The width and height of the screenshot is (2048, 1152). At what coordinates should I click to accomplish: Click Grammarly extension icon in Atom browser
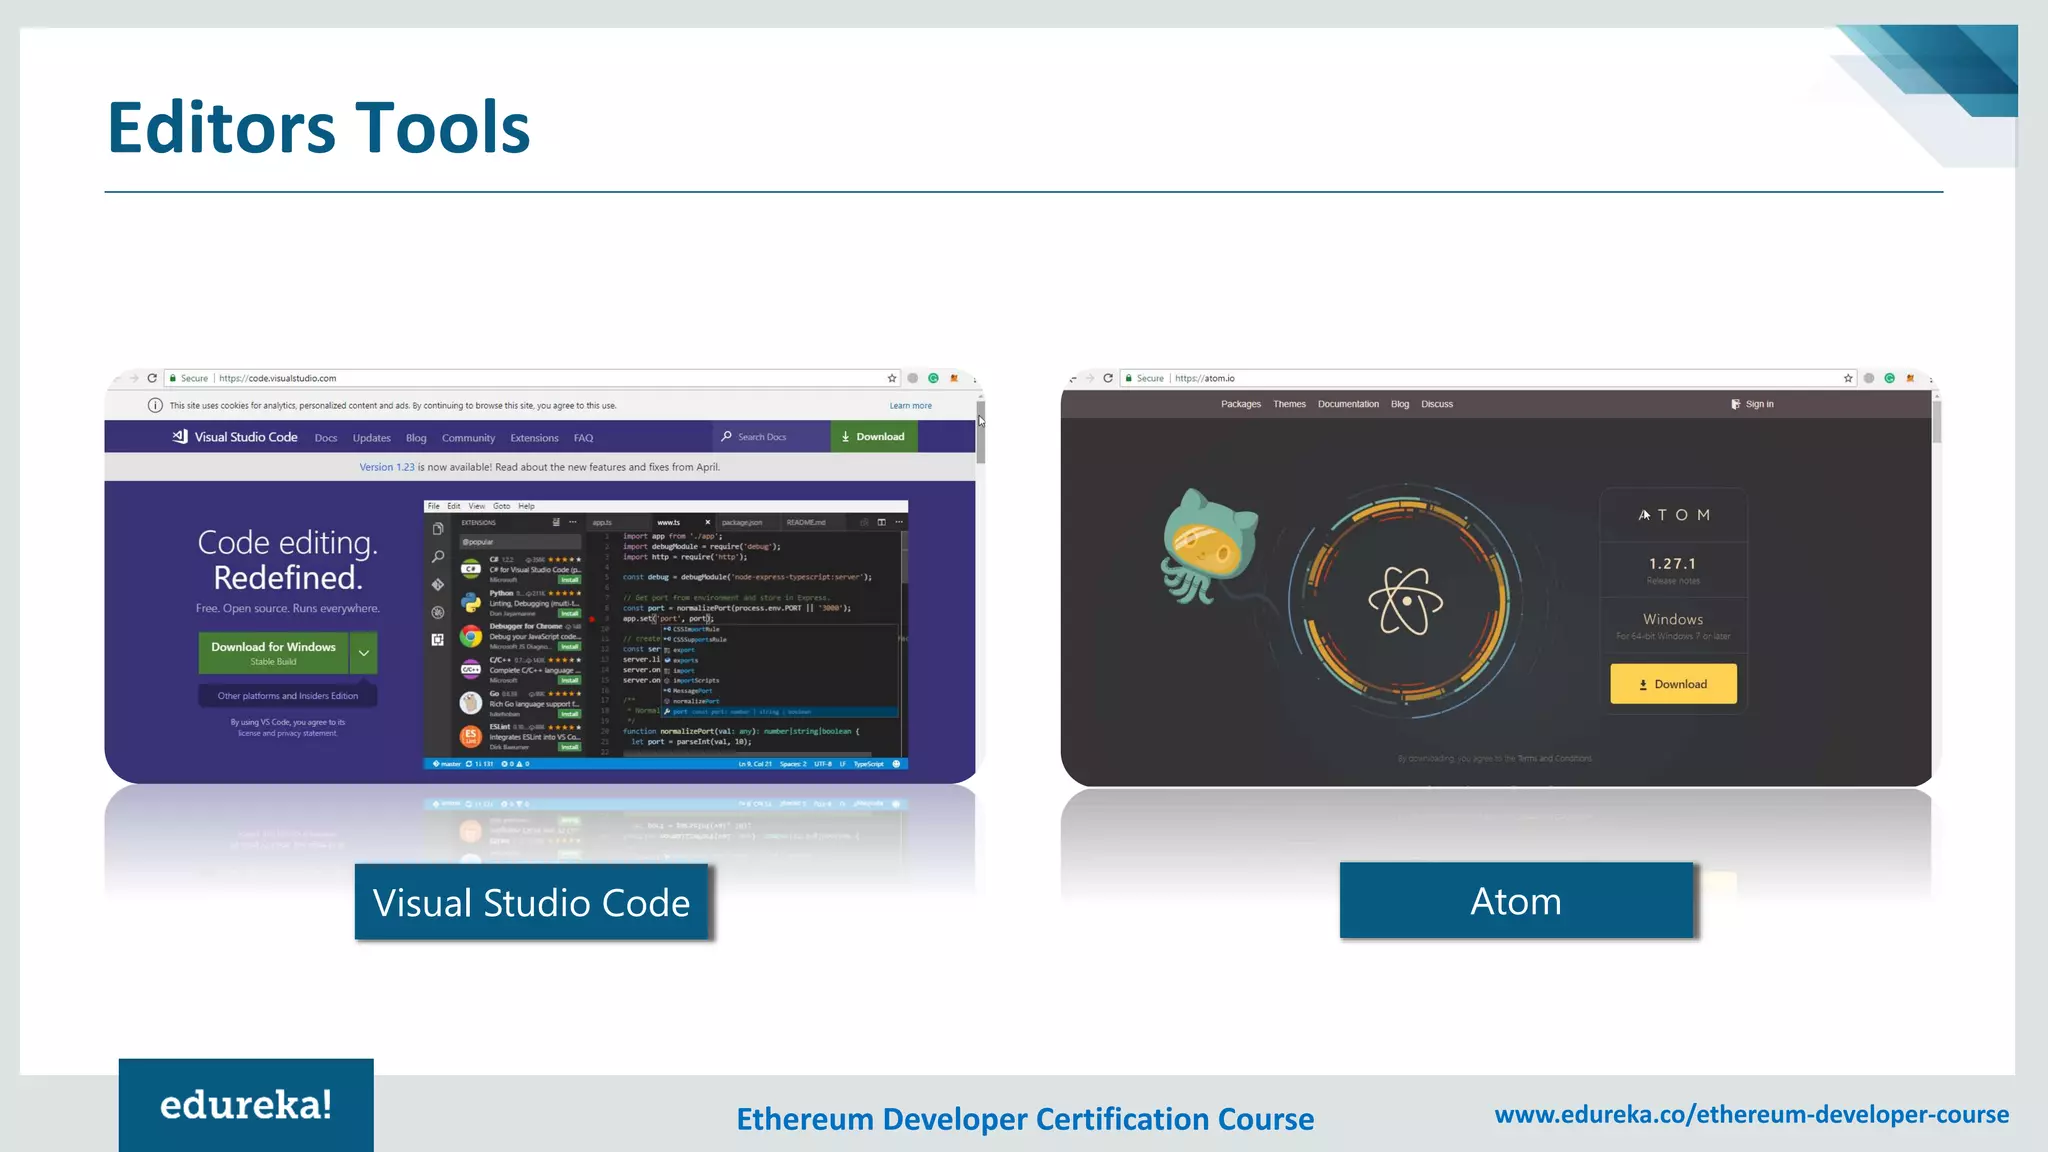1889,378
